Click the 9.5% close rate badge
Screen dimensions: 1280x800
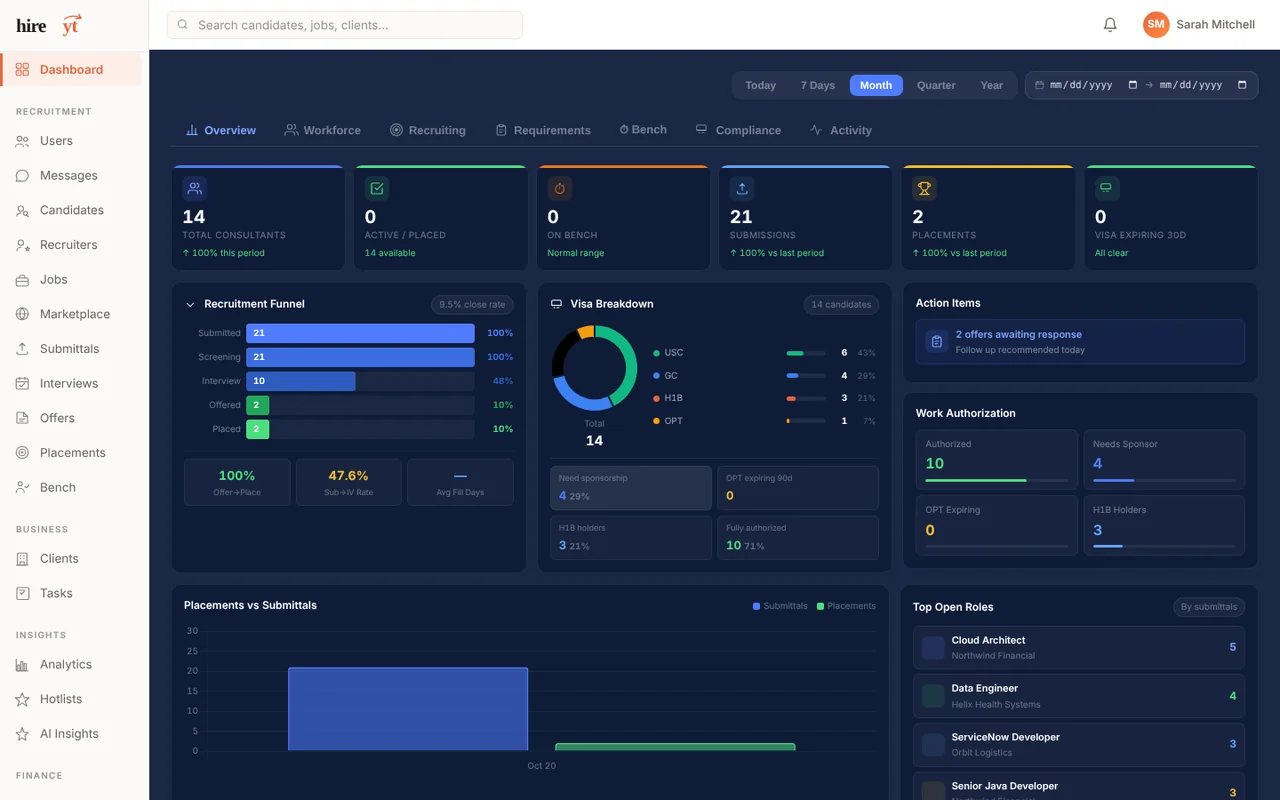(473, 304)
